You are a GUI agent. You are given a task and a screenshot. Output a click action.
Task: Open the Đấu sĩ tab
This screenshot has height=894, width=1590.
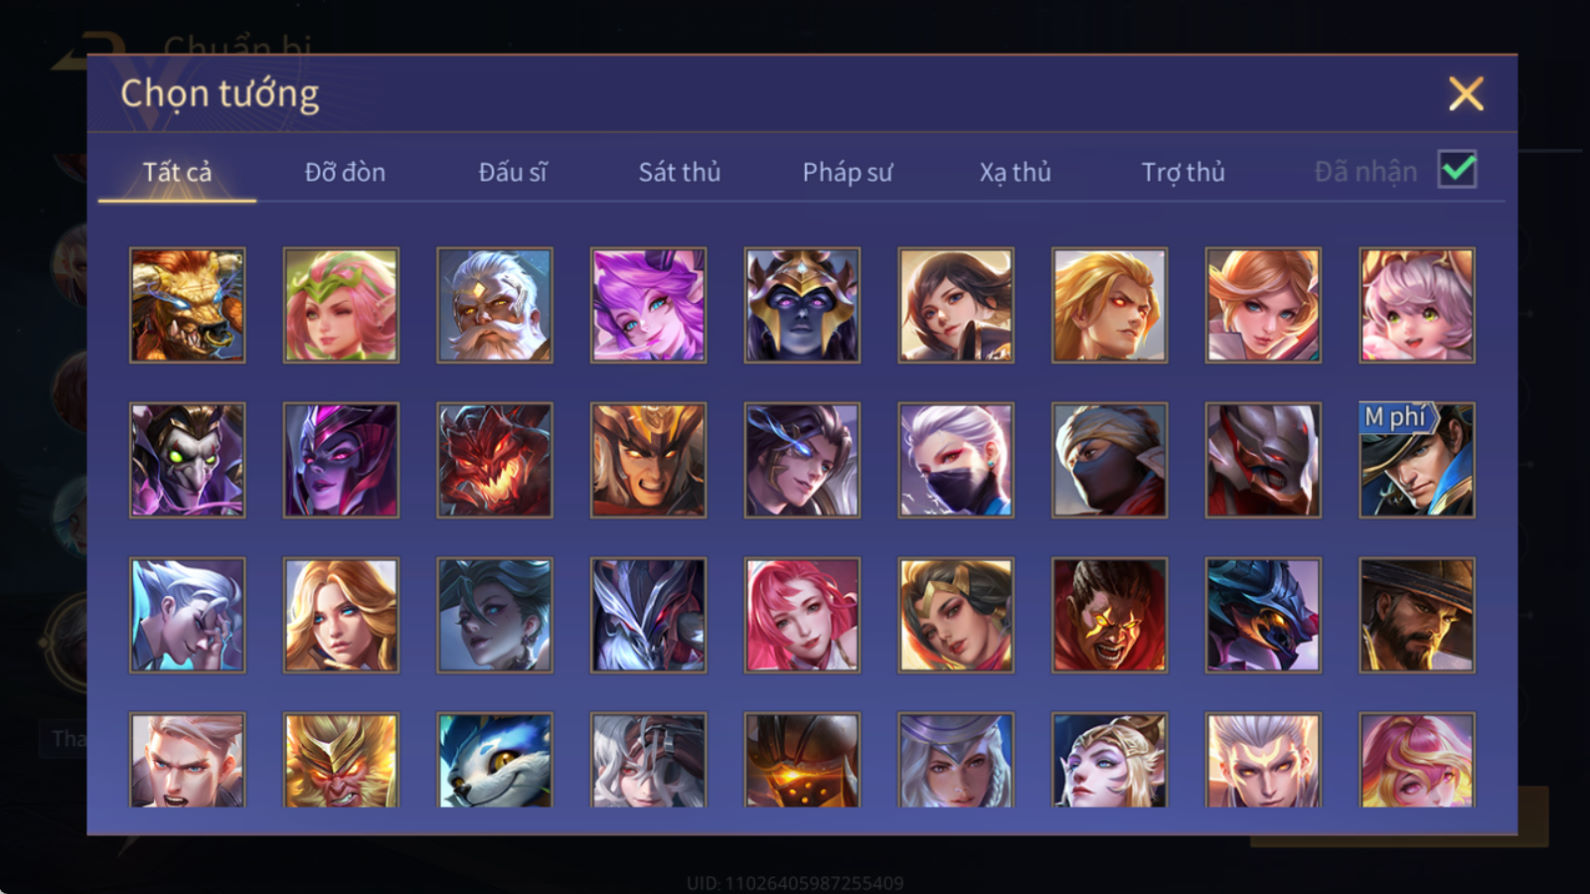(x=512, y=172)
